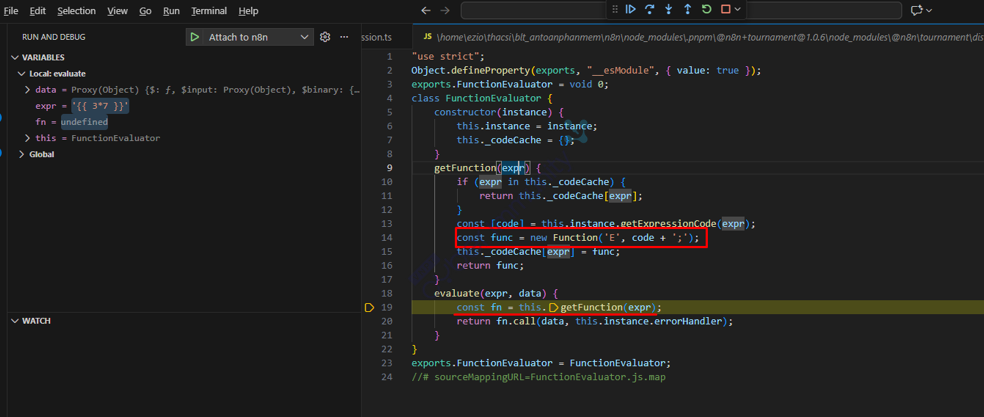The height and width of the screenshot is (417, 984).
Task: Click 'return func;' on line 16
Action: 490,265
